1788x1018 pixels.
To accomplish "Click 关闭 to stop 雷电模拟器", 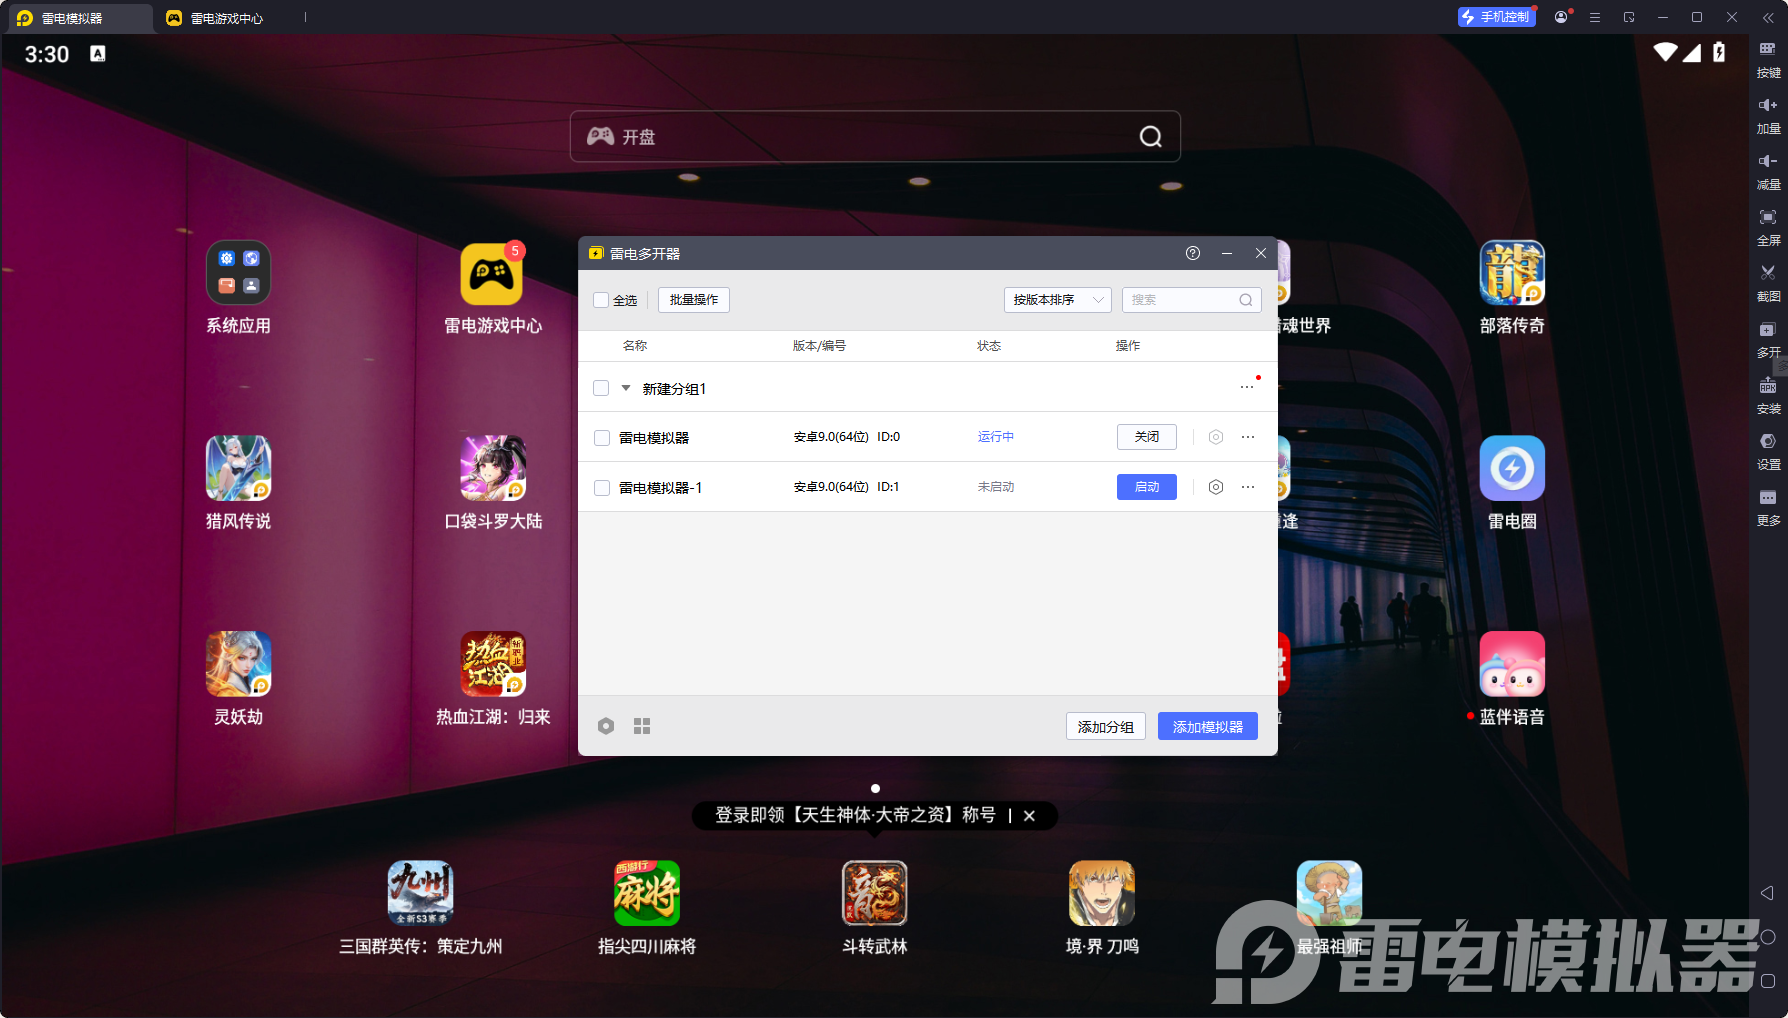I will tap(1147, 437).
